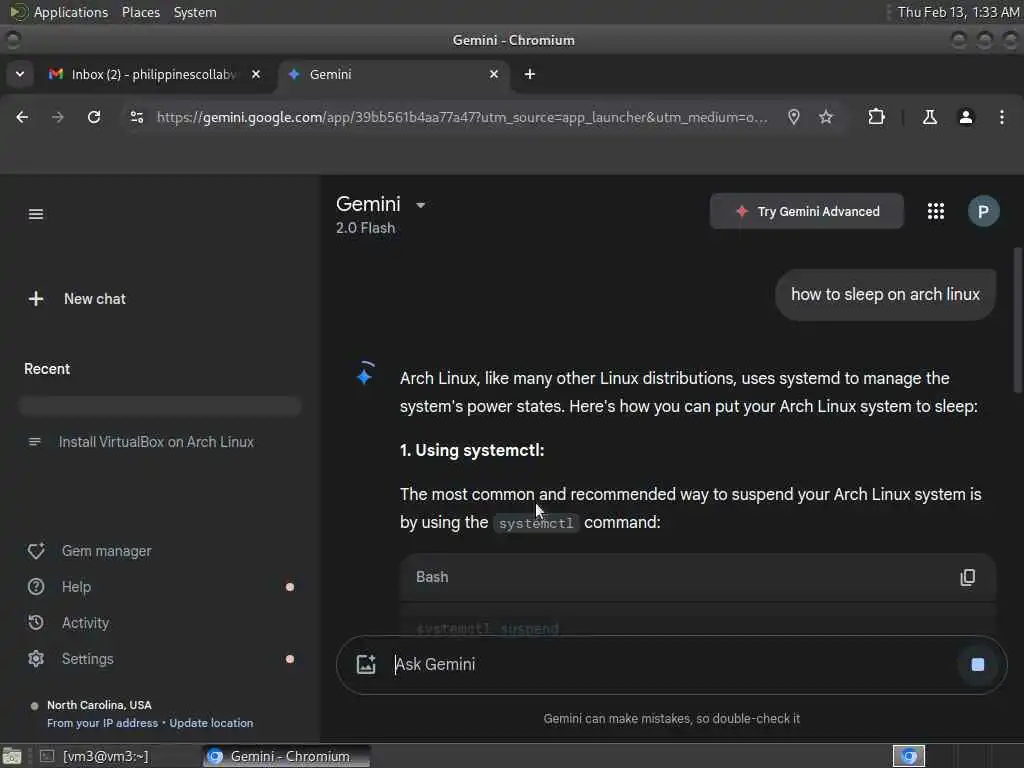Click the Gemini sparkle response icon
The image size is (1024, 768).
coord(364,375)
